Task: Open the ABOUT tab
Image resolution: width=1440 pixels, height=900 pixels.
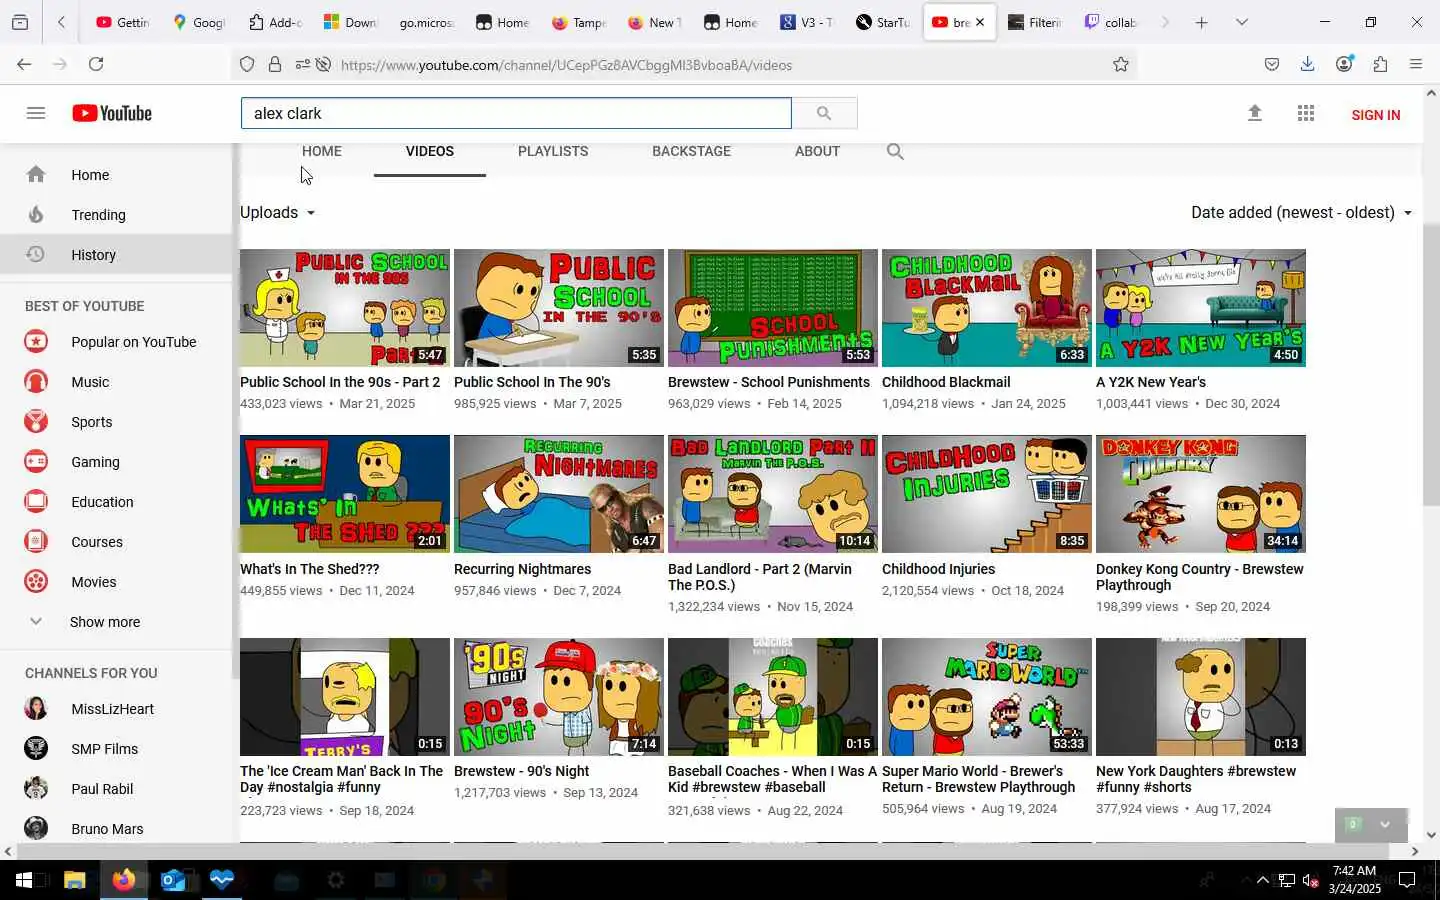Action: (817, 151)
